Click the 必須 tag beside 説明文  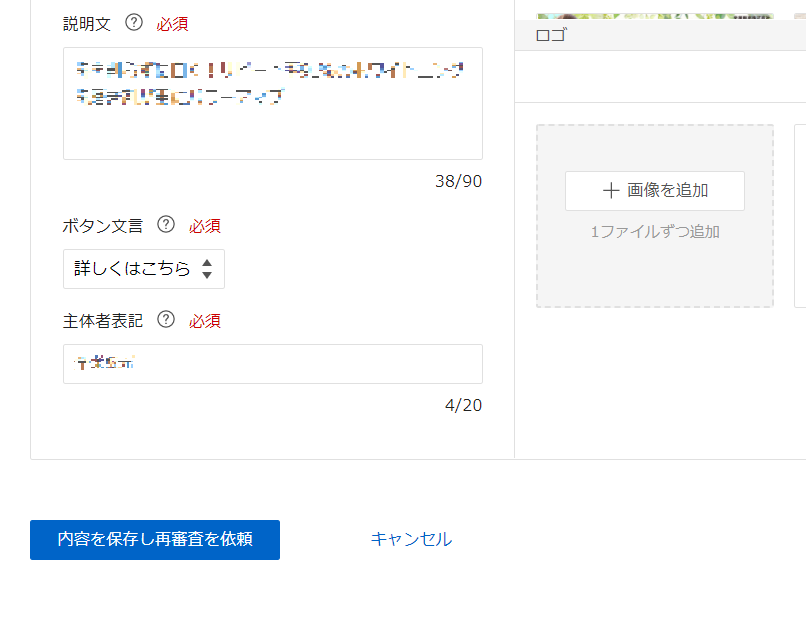click(172, 24)
